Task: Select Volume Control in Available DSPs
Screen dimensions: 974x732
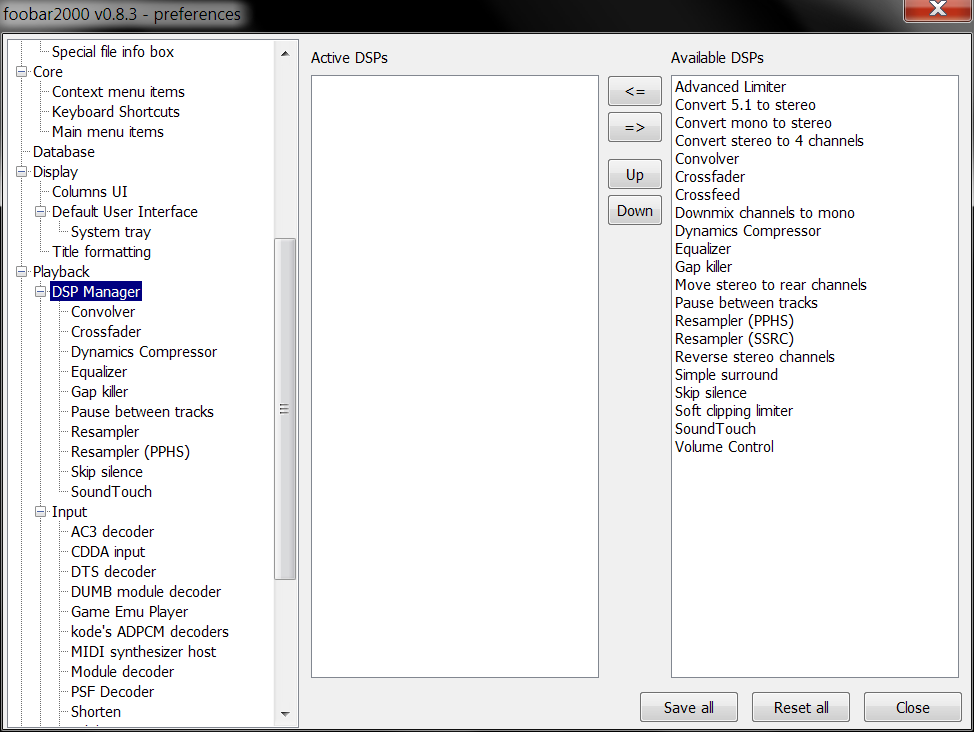Action: 724,447
